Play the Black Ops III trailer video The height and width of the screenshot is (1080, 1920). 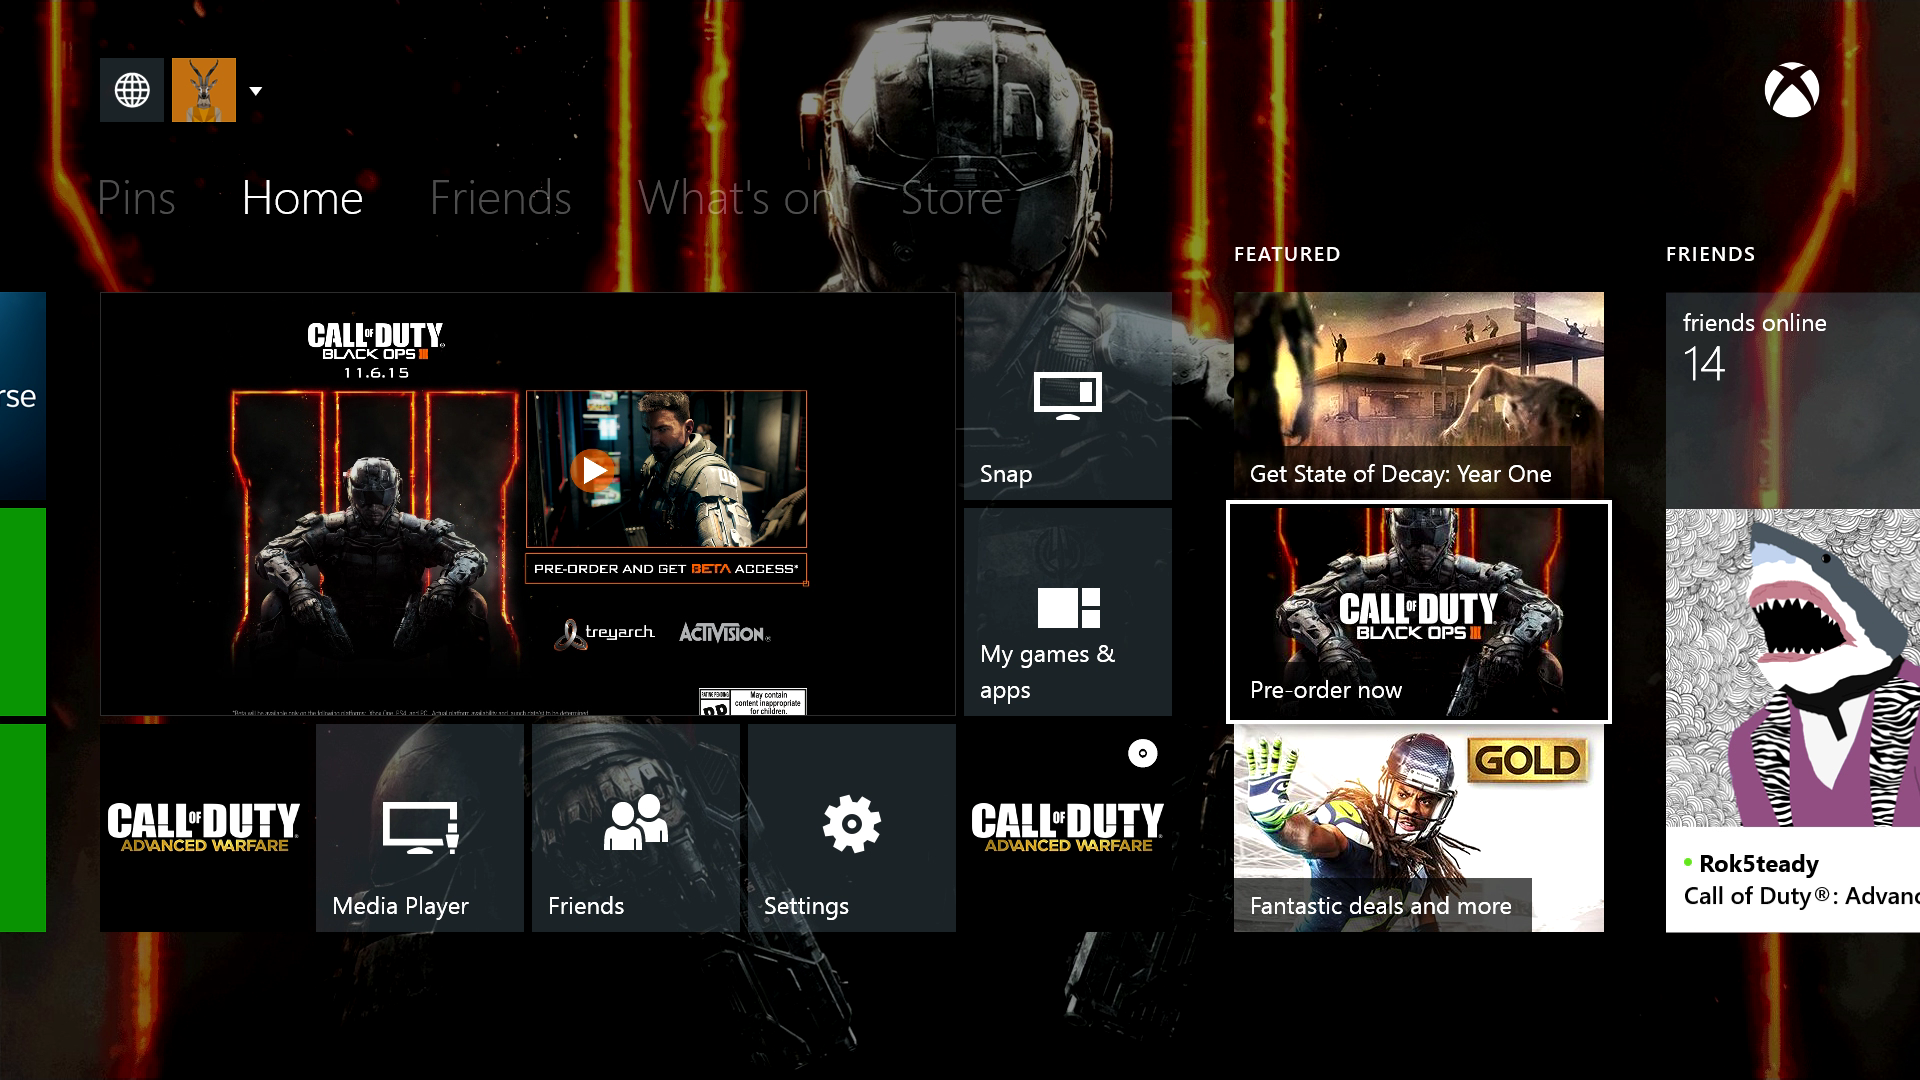(594, 470)
